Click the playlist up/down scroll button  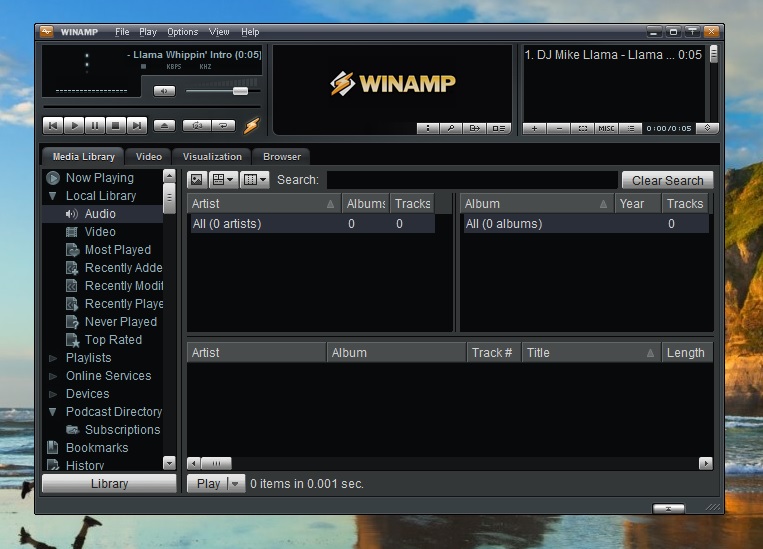pyautogui.click(x=708, y=128)
